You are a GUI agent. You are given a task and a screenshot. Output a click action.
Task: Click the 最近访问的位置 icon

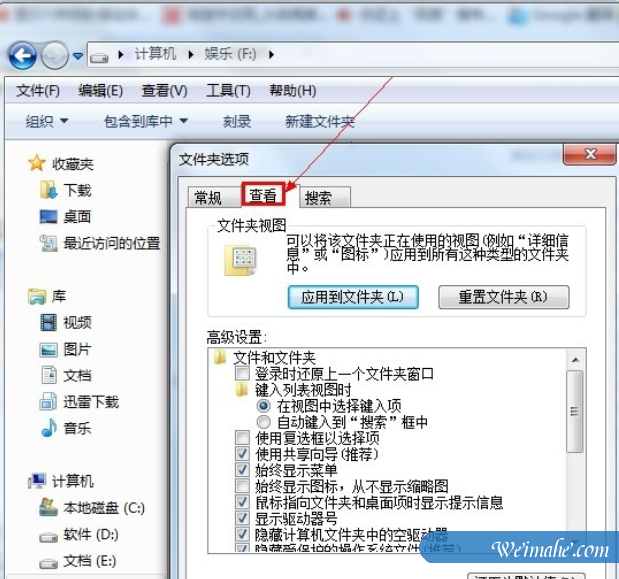coord(49,243)
